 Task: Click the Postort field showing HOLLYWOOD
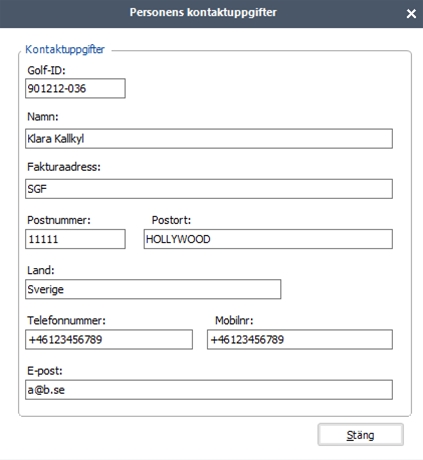(268, 239)
